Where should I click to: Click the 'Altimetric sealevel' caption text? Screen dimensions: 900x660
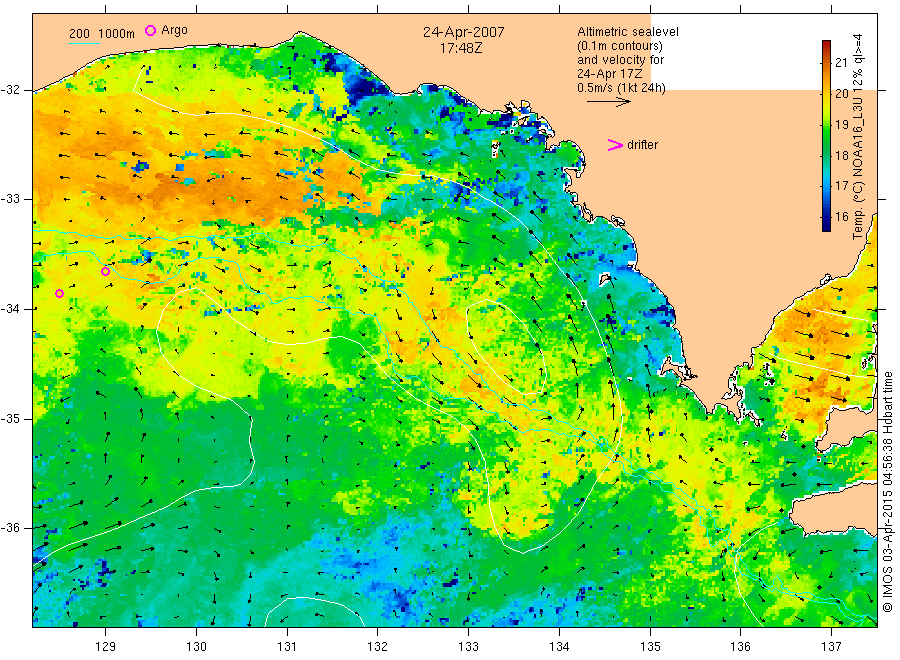pos(628,32)
